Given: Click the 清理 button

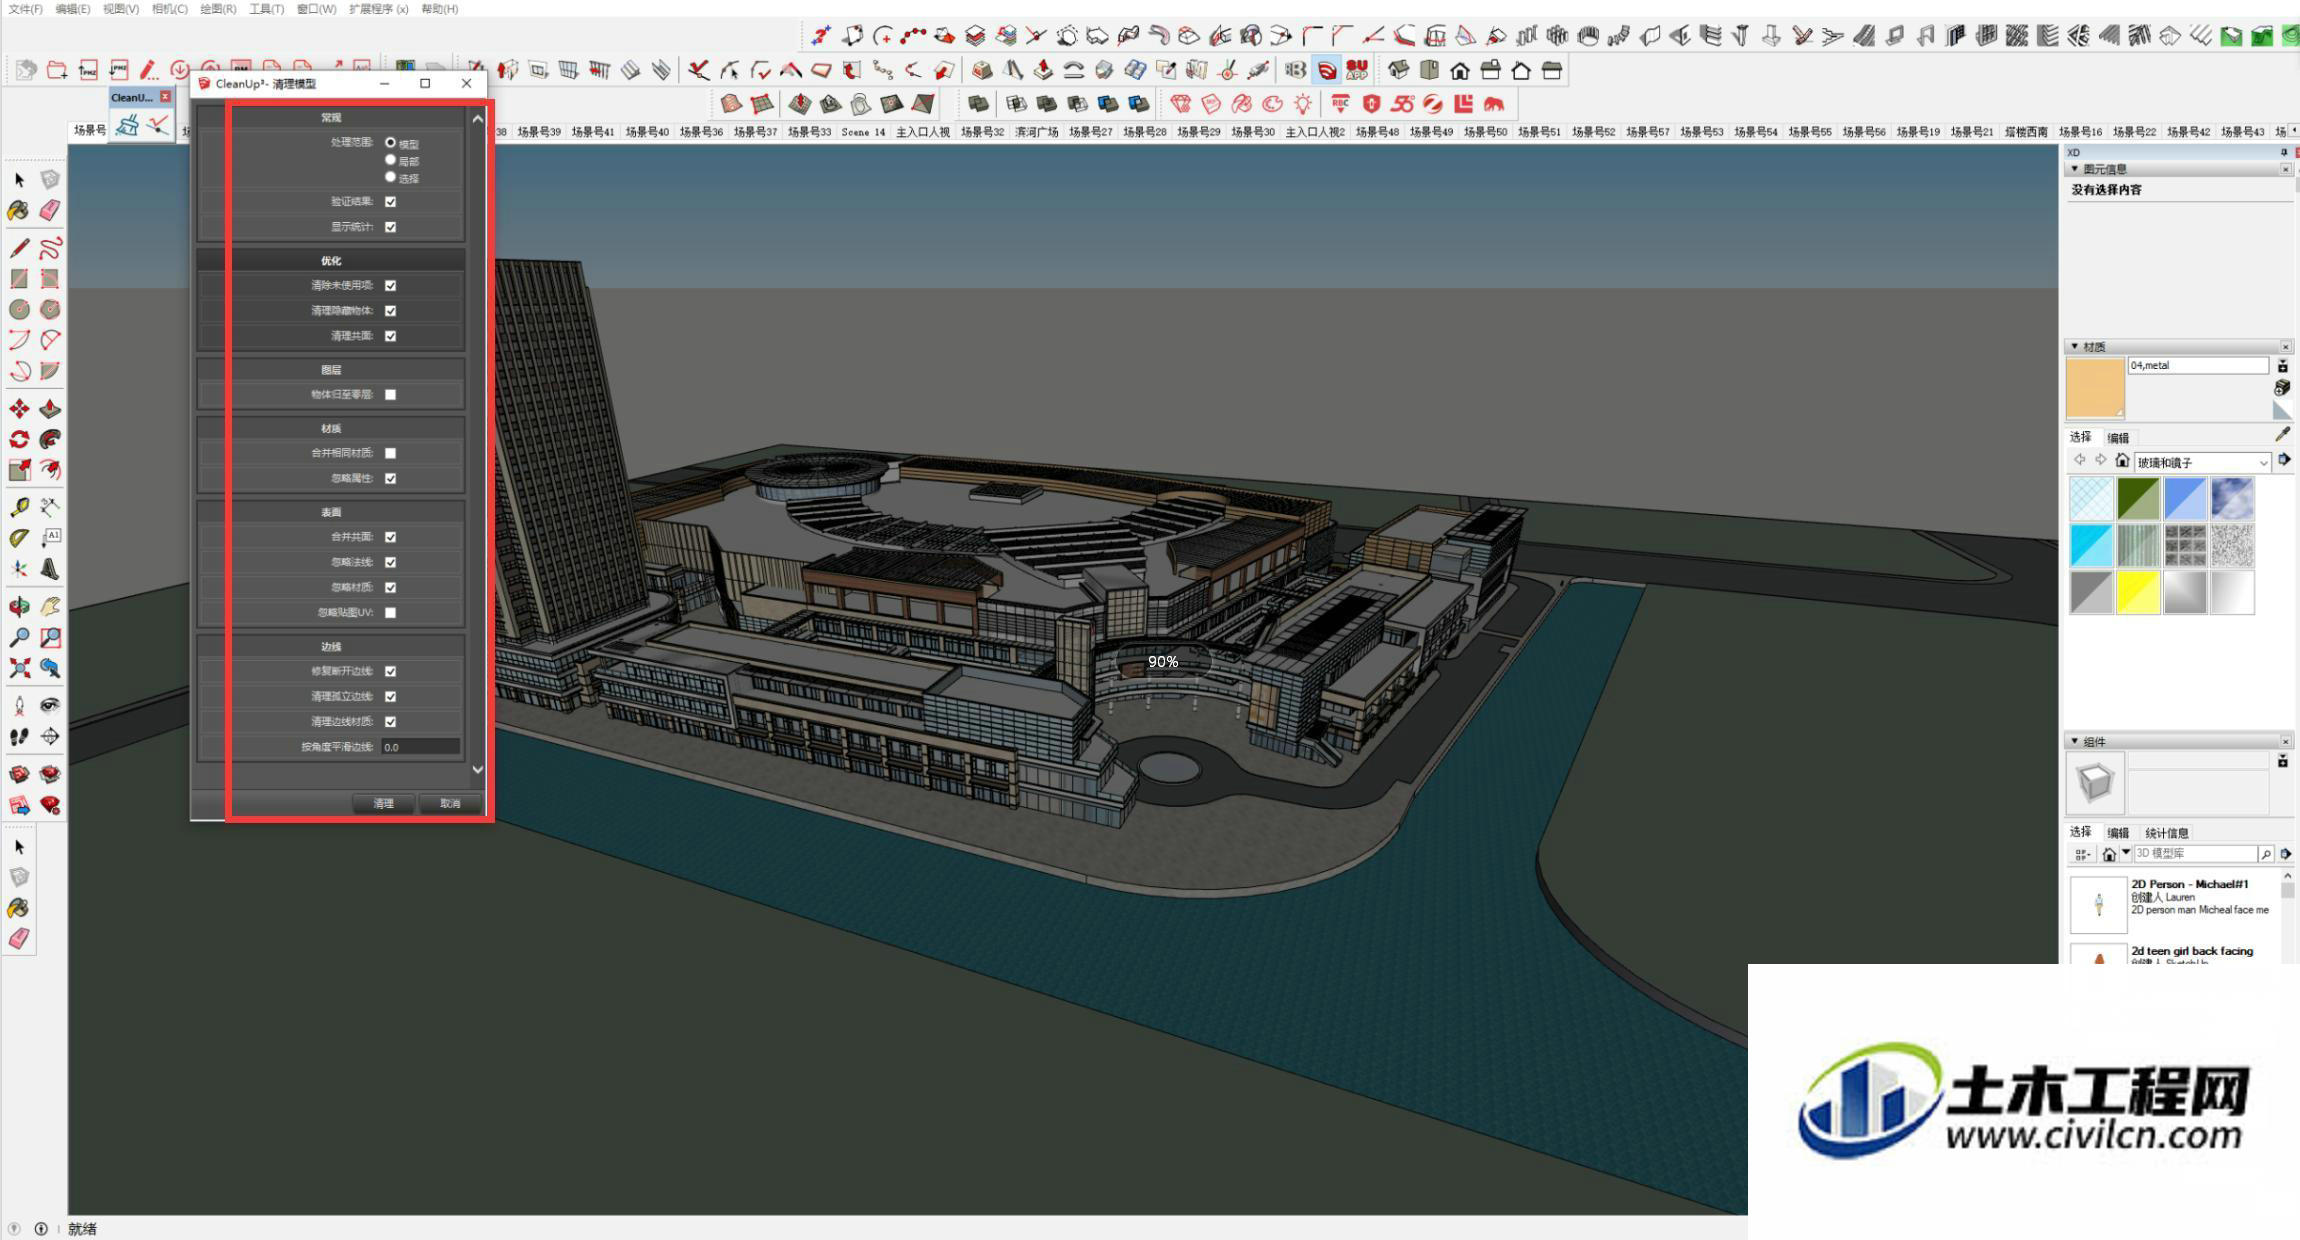Looking at the screenshot, I should click(384, 803).
